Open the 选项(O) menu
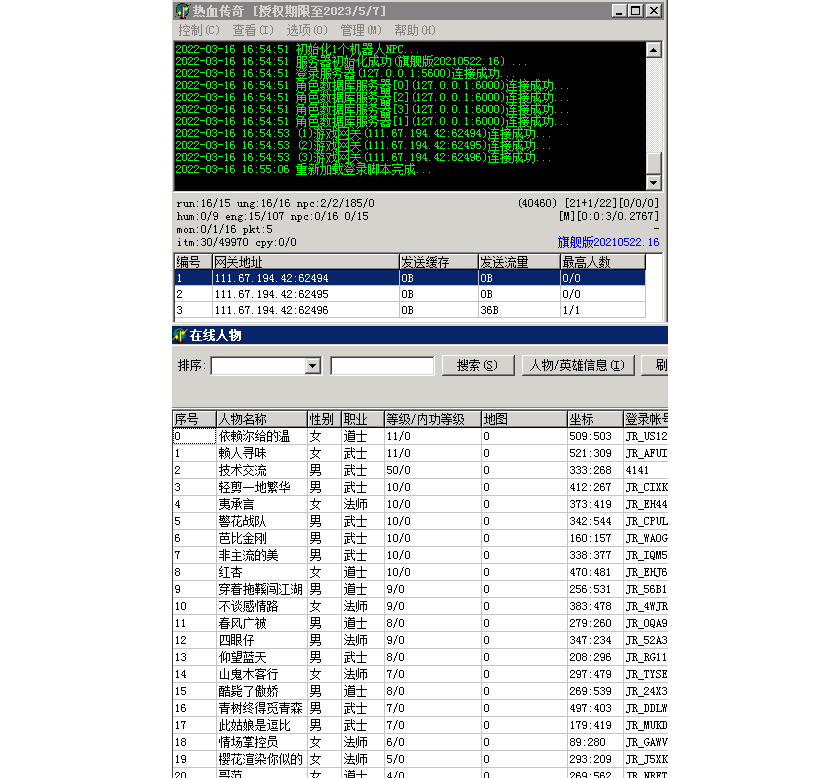Screen dimensions: 840x778 306,30
